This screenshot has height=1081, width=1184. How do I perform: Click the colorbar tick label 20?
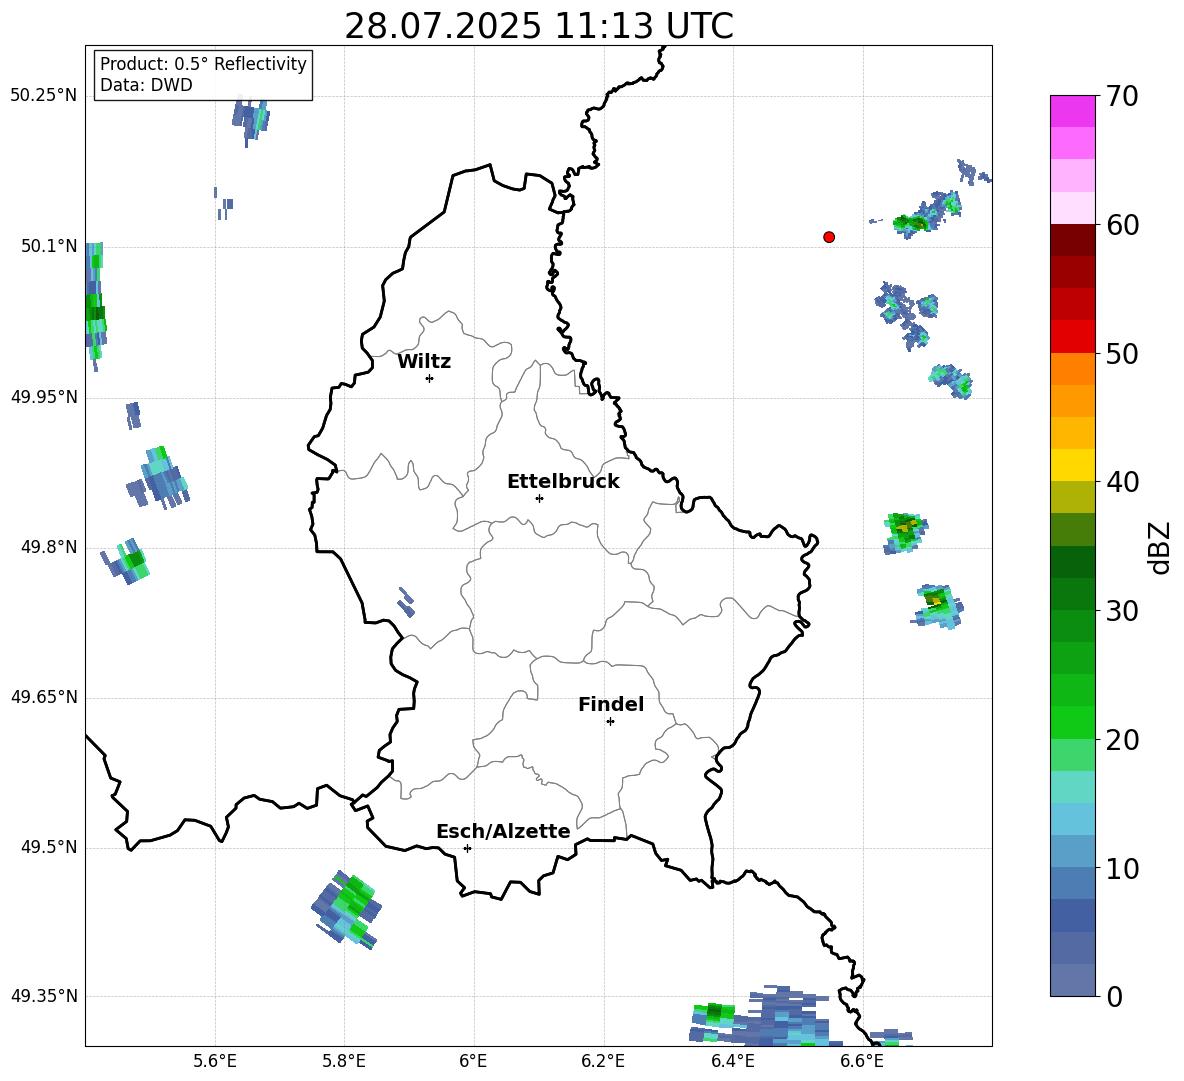[1122, 740]
